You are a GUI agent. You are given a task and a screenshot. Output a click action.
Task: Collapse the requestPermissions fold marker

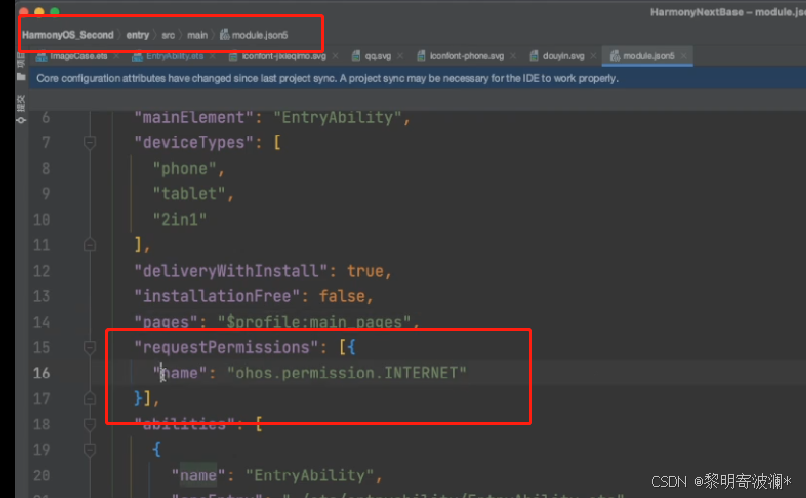pyautogui.click(x=90, y=347)
